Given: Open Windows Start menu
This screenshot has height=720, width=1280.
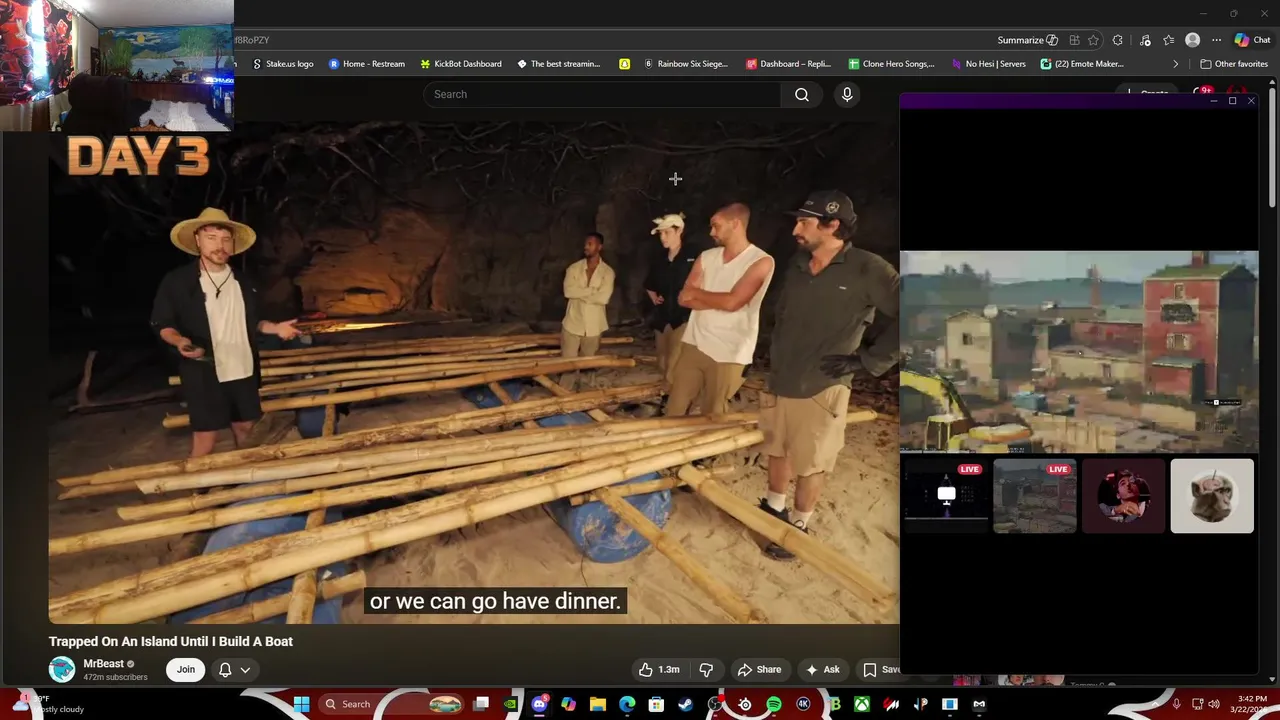Looking at the screenshot, I should pyautogui.click(x=301, y=704).
